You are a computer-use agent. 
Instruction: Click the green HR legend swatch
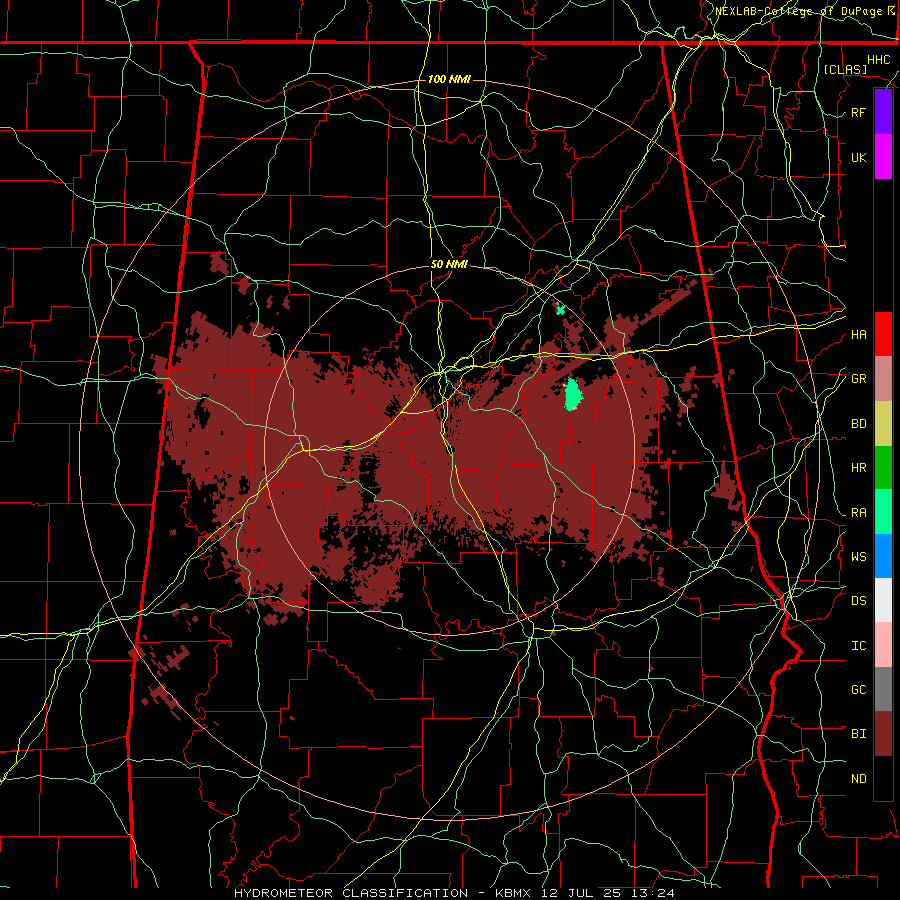883,467
